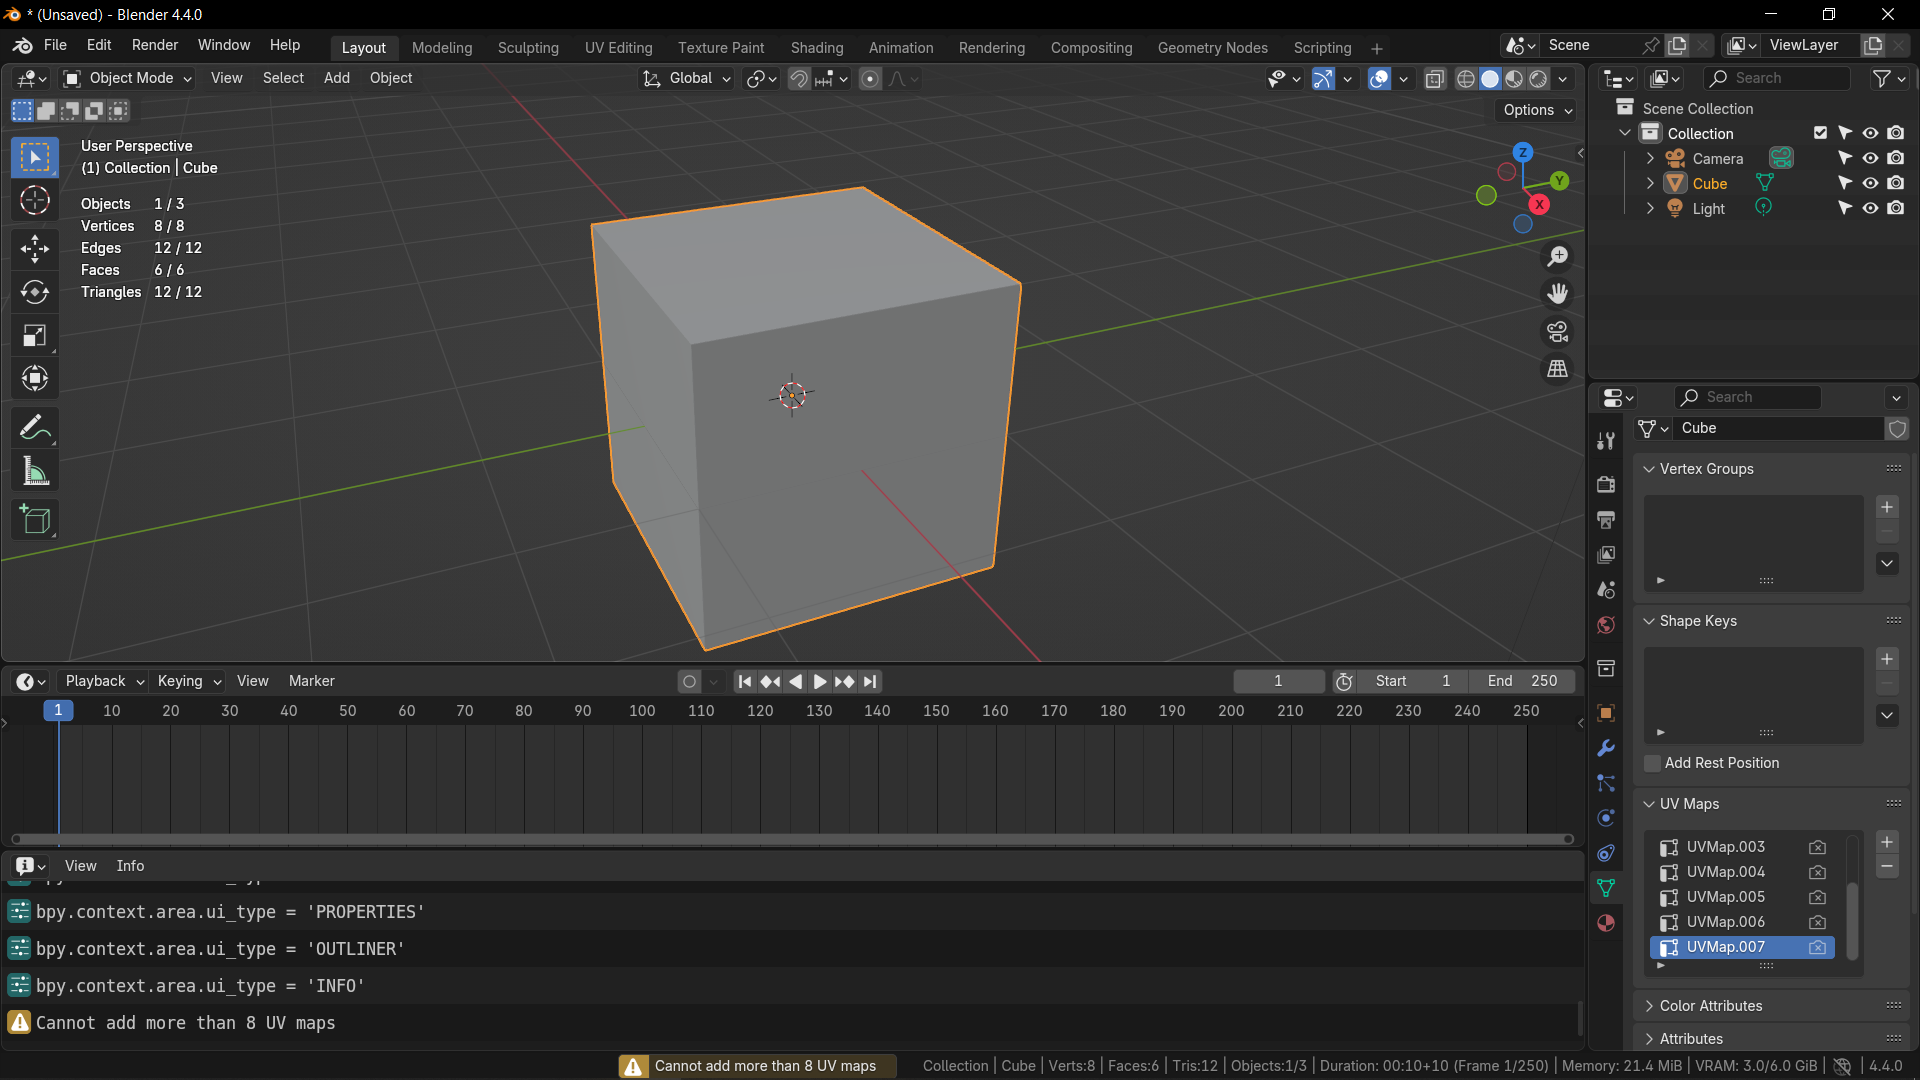Click the pan view hand icon

pyautogui.click(x=1557, y=294)
